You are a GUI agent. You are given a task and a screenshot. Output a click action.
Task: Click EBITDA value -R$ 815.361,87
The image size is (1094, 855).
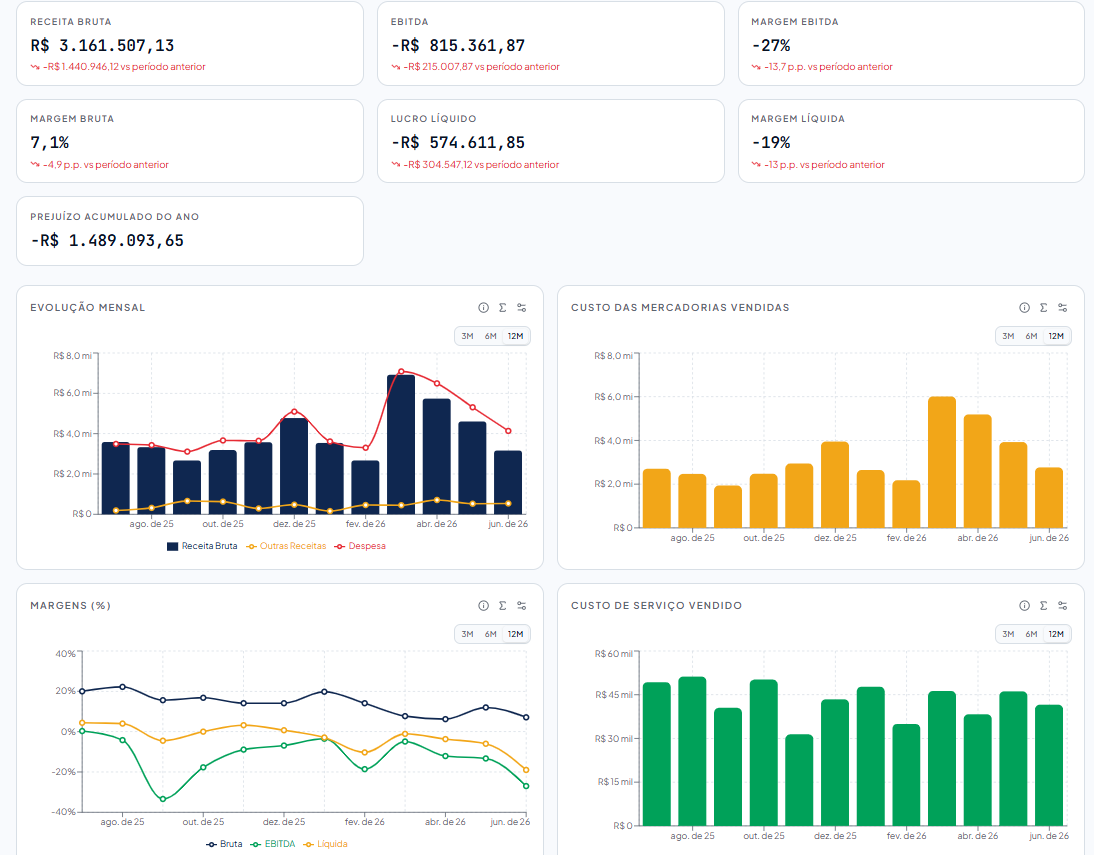[458, 46]
